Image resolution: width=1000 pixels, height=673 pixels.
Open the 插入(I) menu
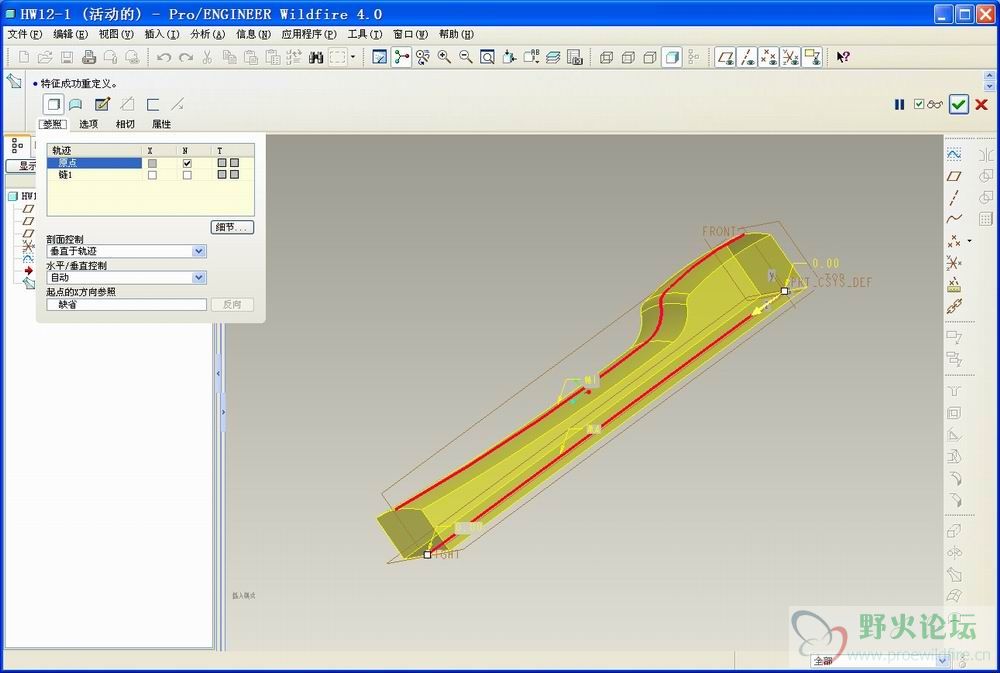(161, 34)
